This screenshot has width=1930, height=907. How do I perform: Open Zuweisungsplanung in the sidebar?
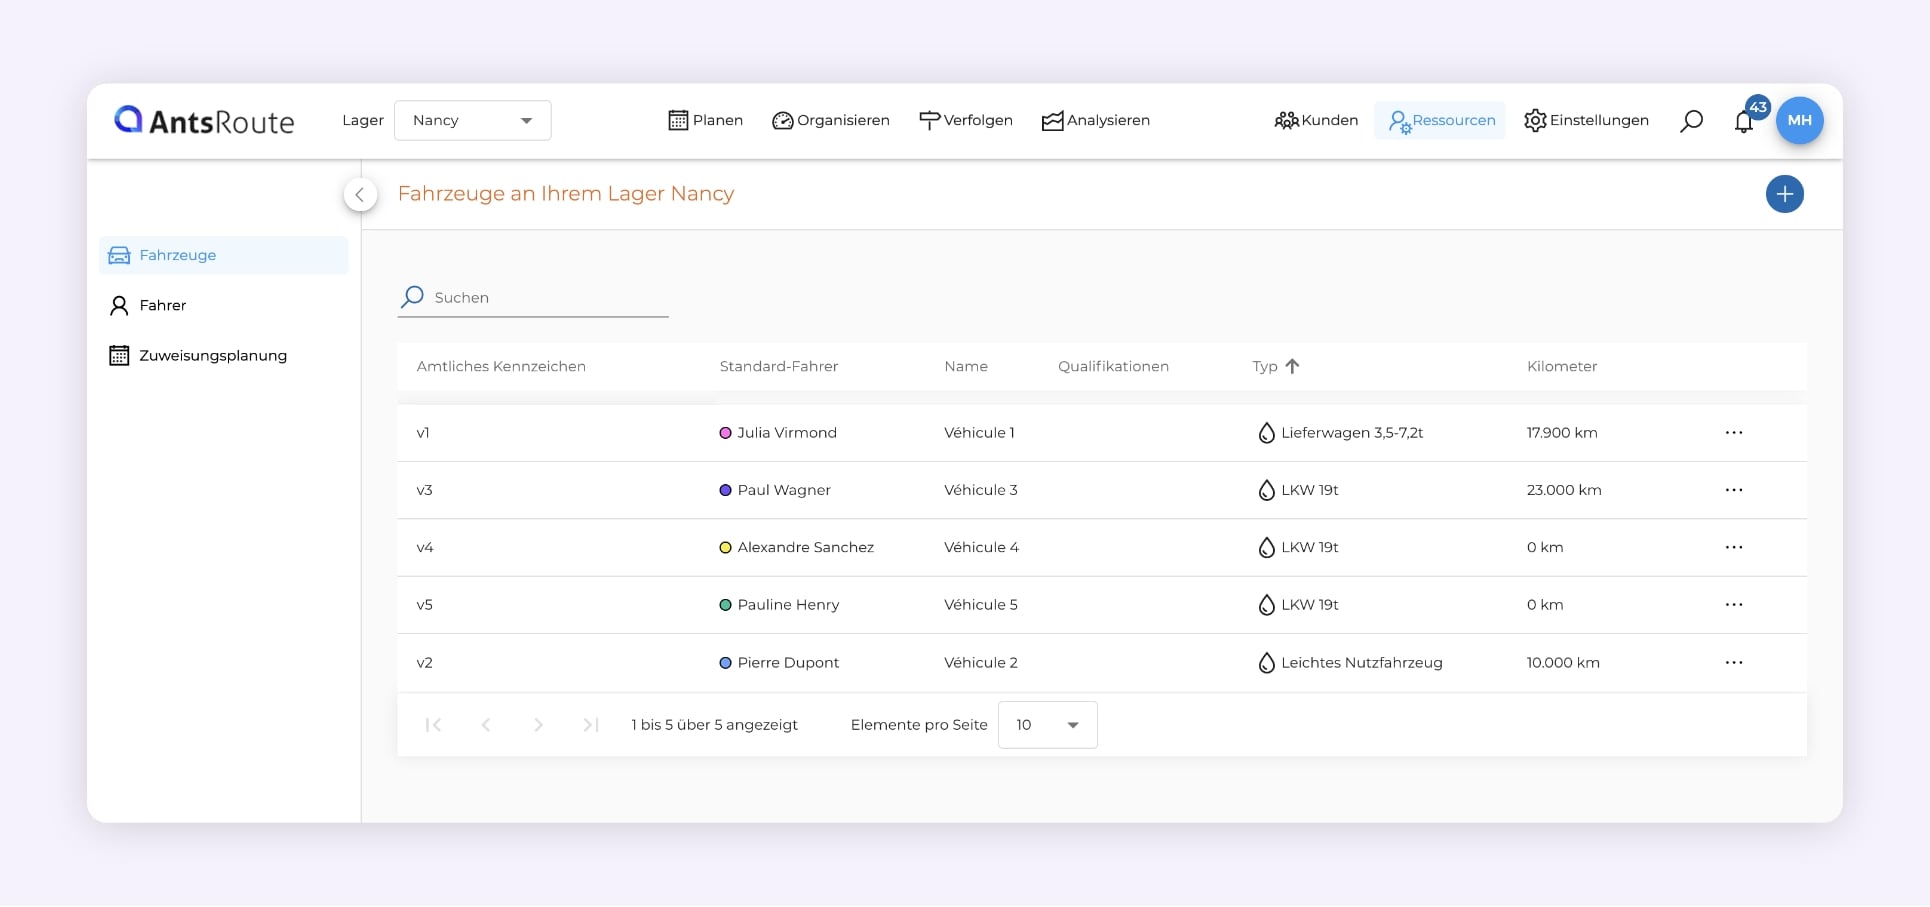[x=212, y=356]
